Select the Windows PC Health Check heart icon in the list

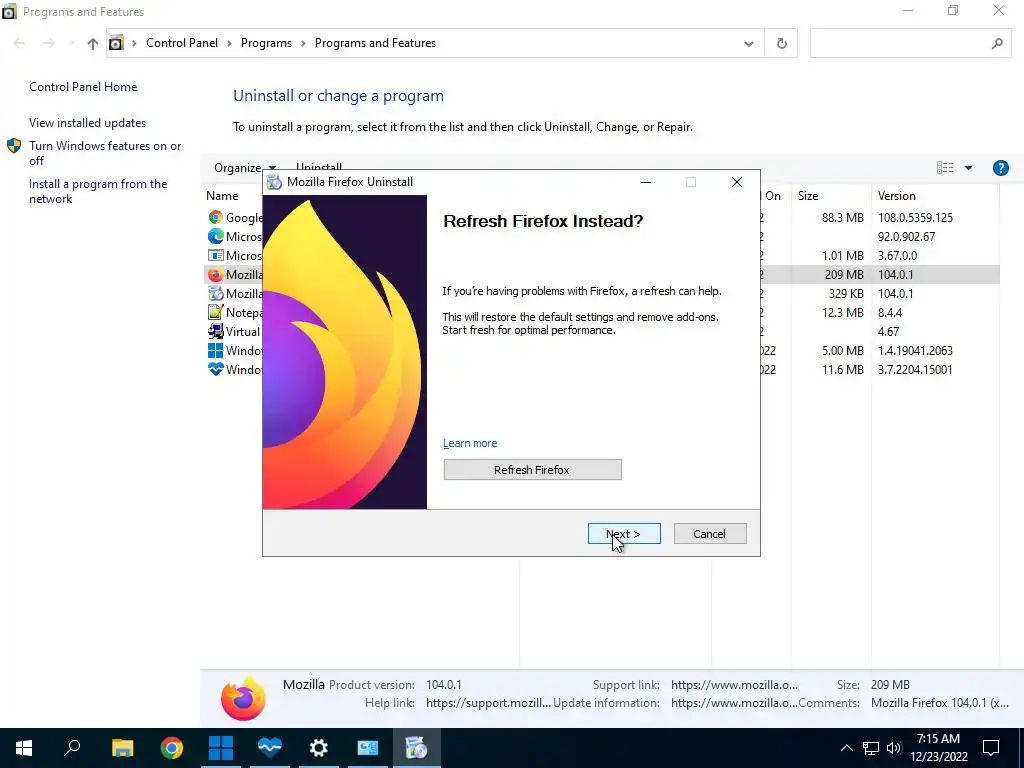[x=215, y=369]
